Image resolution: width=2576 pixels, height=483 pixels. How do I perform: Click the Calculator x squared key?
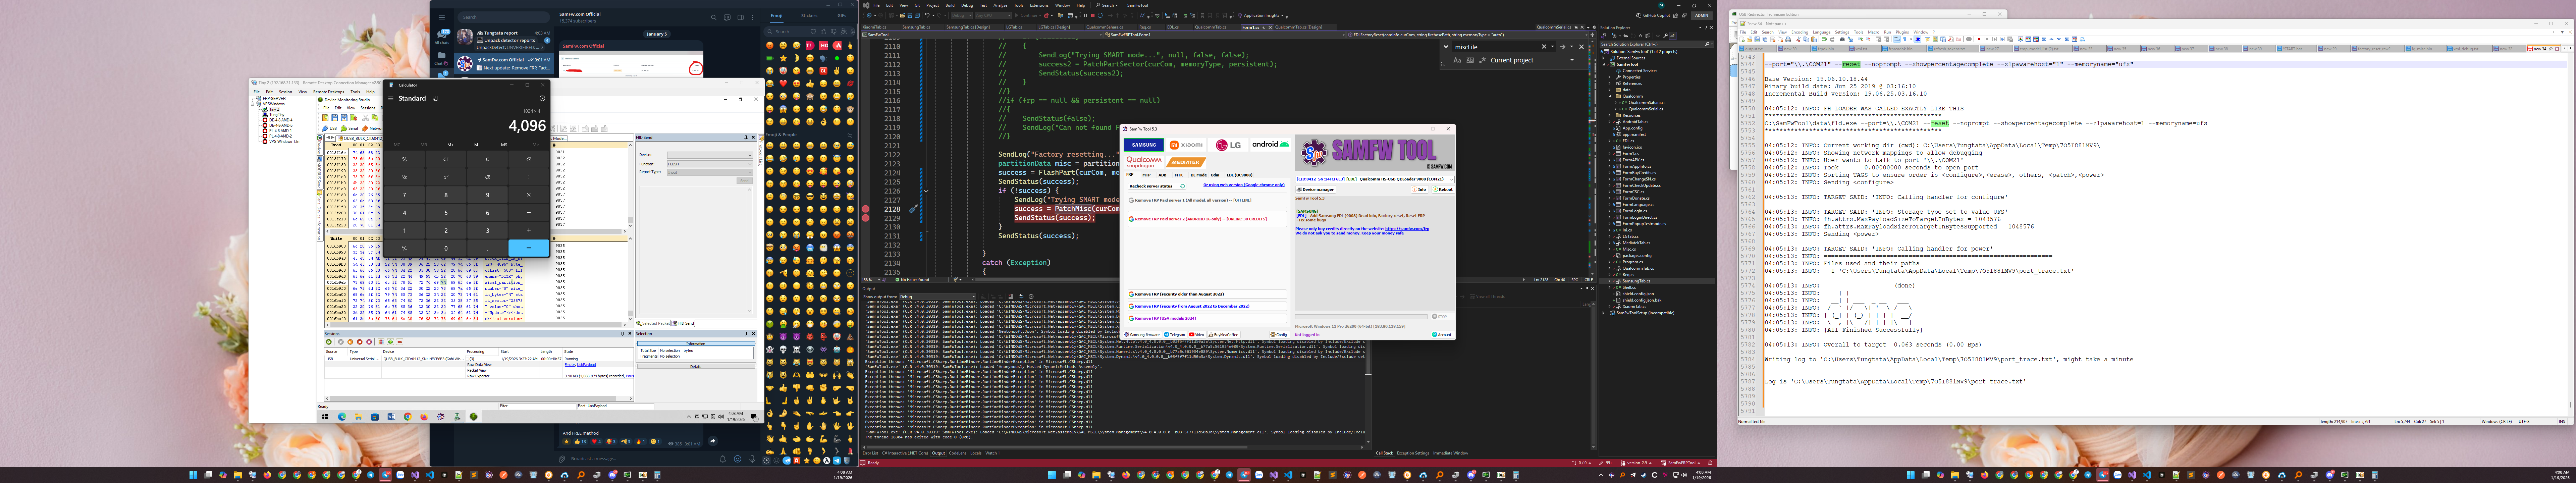tap(446, 177)
